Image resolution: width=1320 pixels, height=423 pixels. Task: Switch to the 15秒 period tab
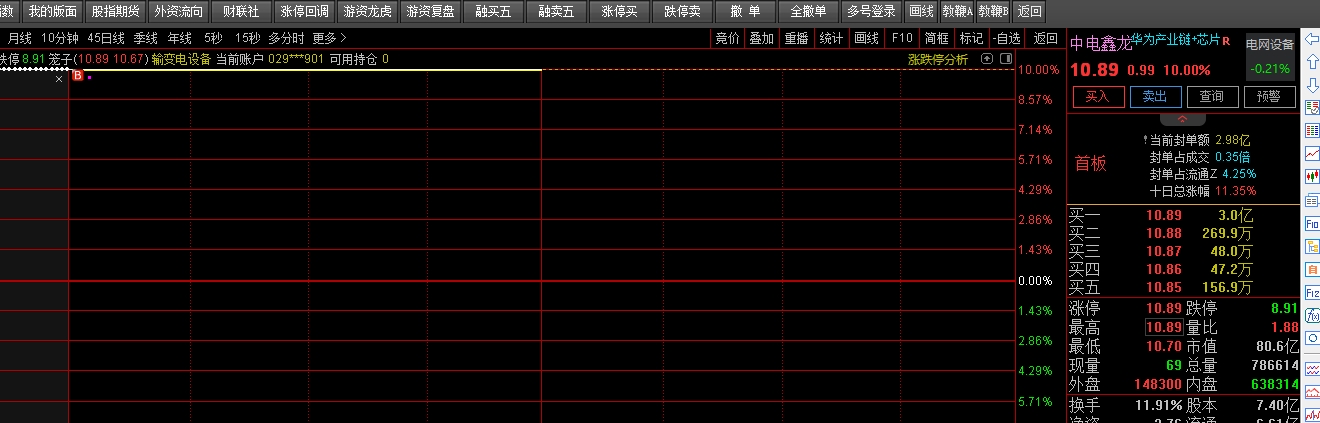pos(247,38)
